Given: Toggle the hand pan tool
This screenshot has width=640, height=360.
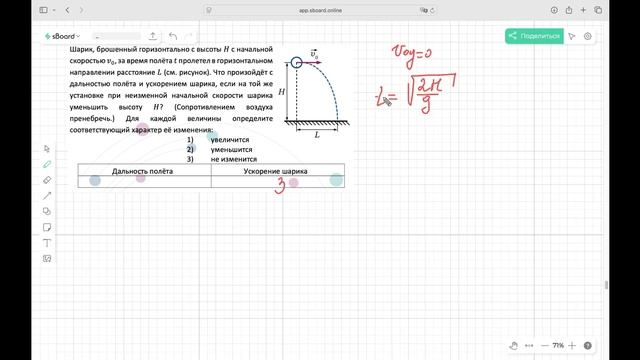Looking at the screenshot, I should click(513, 345).
